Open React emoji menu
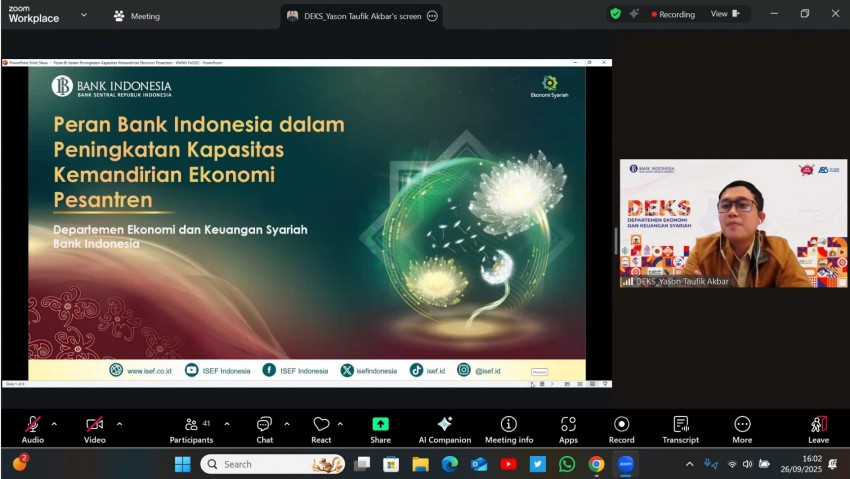Image resolution: width=850 pixels, height=479 pixels. 321,430
